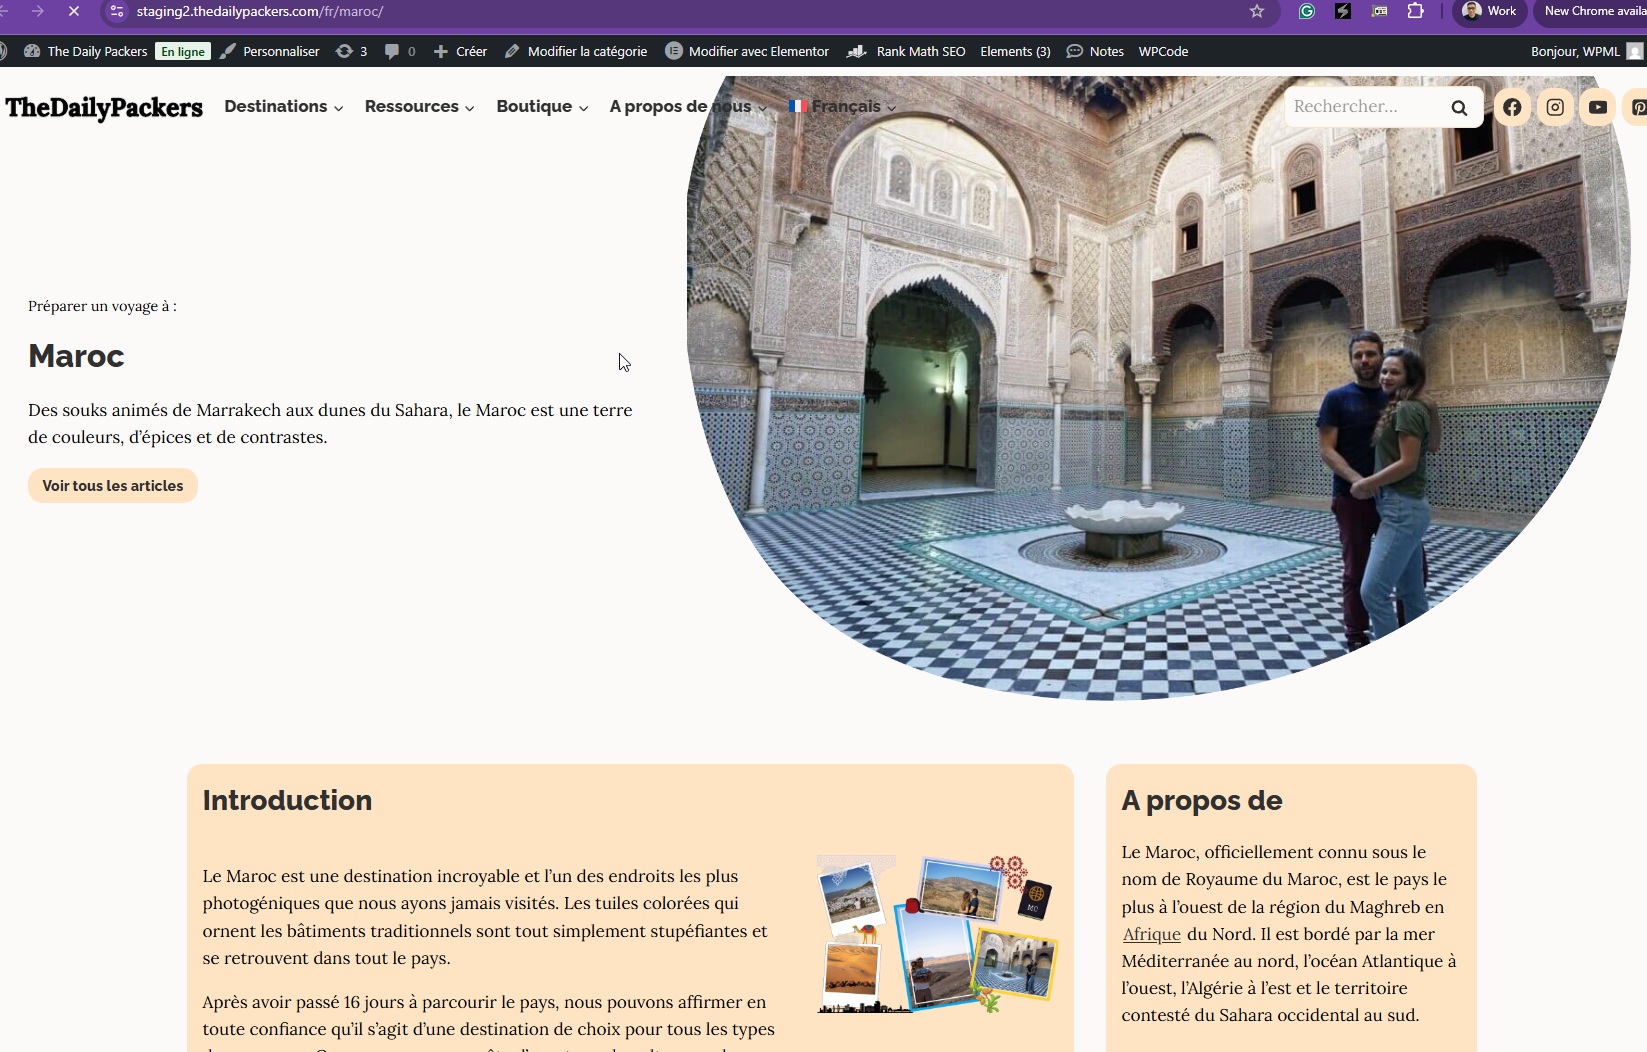This screenshot has width=1647, height=1052.
Task: Expand the Ressources dropdown menu
Action: (x=419, y=107)
